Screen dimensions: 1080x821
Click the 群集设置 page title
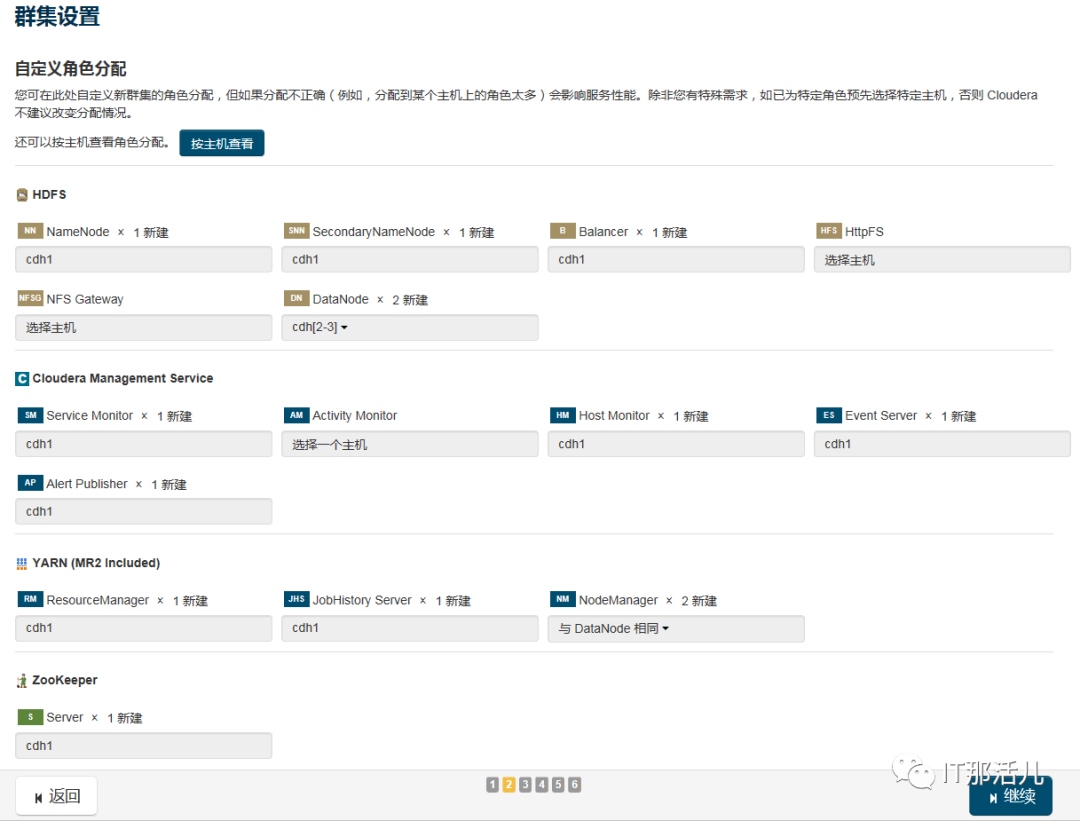pos(57,16)
